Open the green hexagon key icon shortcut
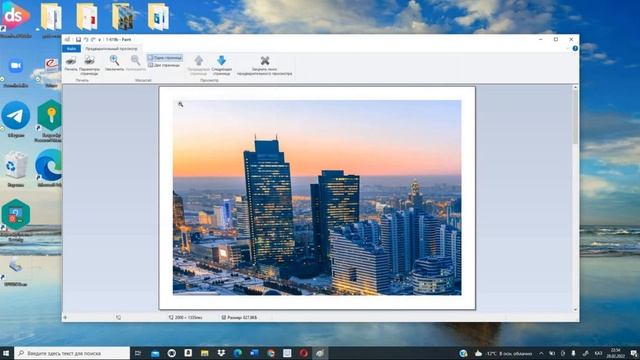 [x=49, y=120]
